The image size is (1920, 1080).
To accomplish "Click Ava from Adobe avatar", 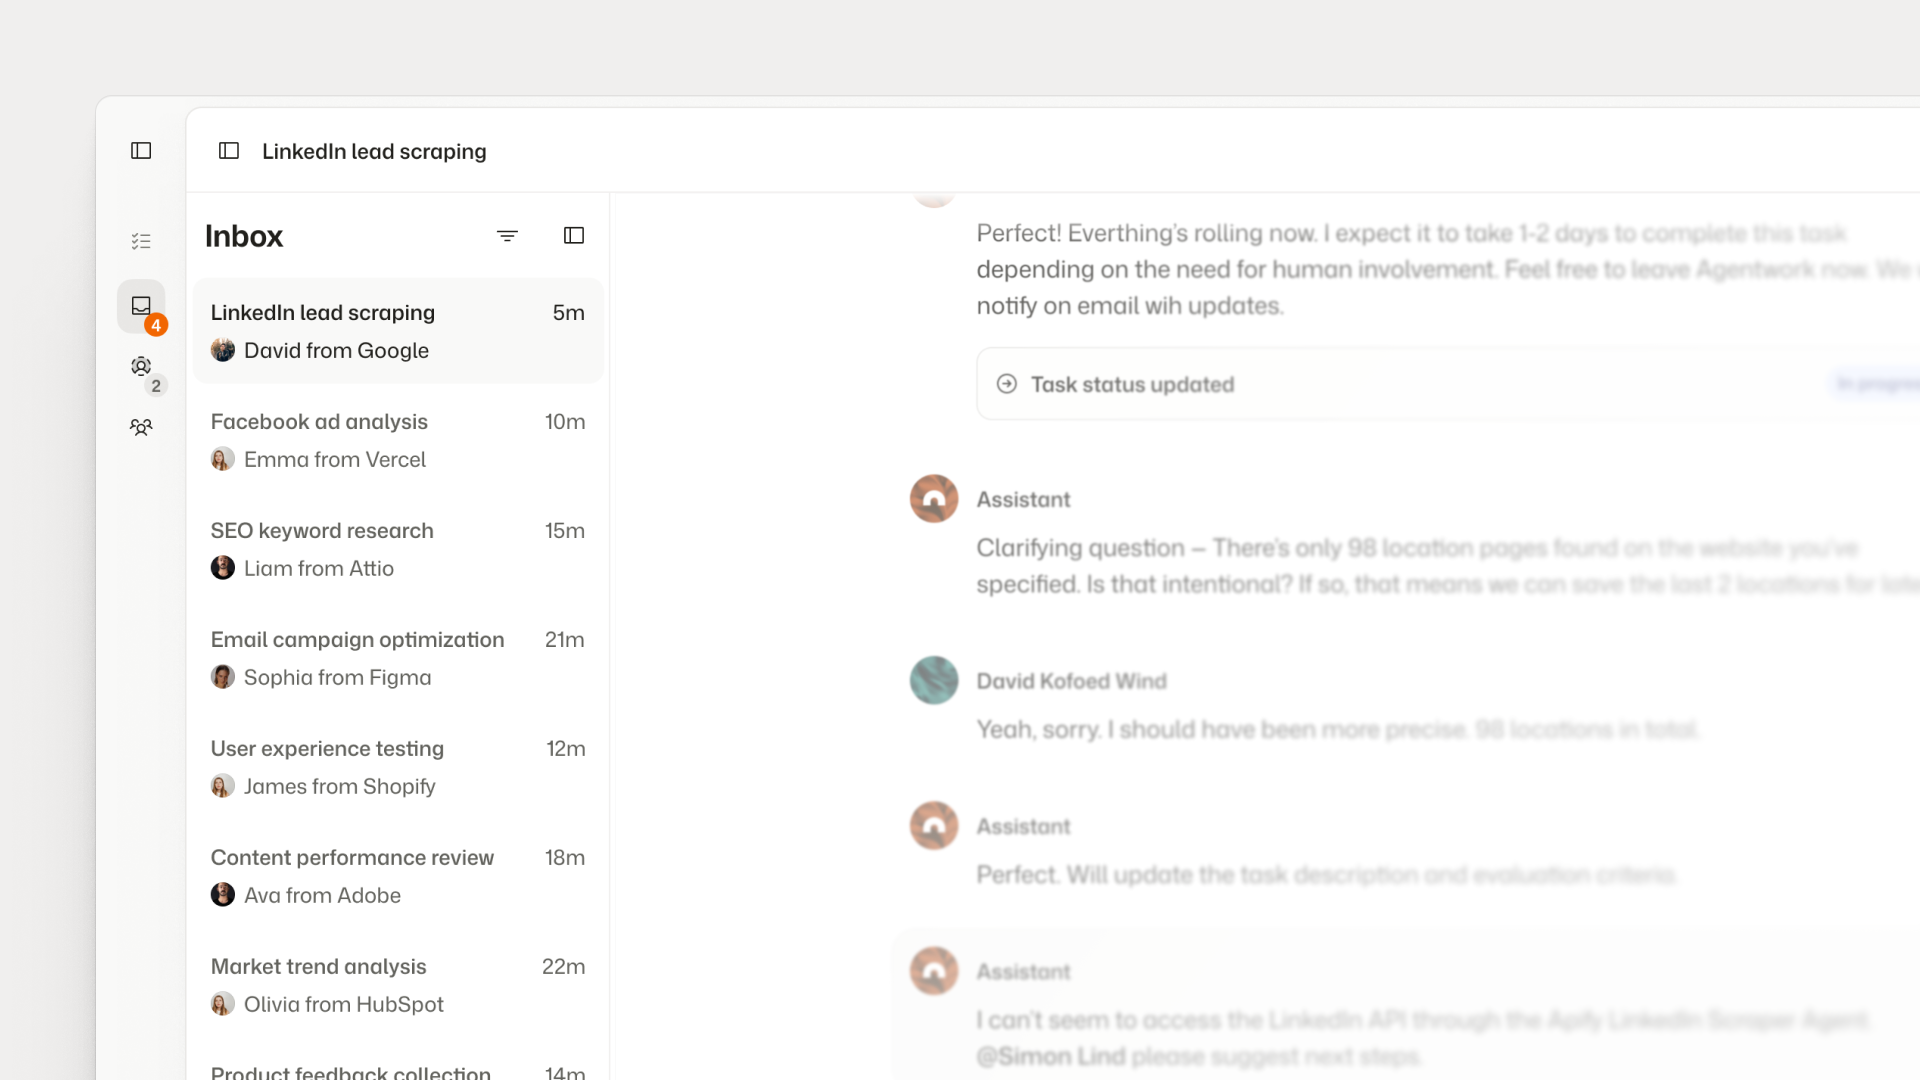I will pos(223,895).
